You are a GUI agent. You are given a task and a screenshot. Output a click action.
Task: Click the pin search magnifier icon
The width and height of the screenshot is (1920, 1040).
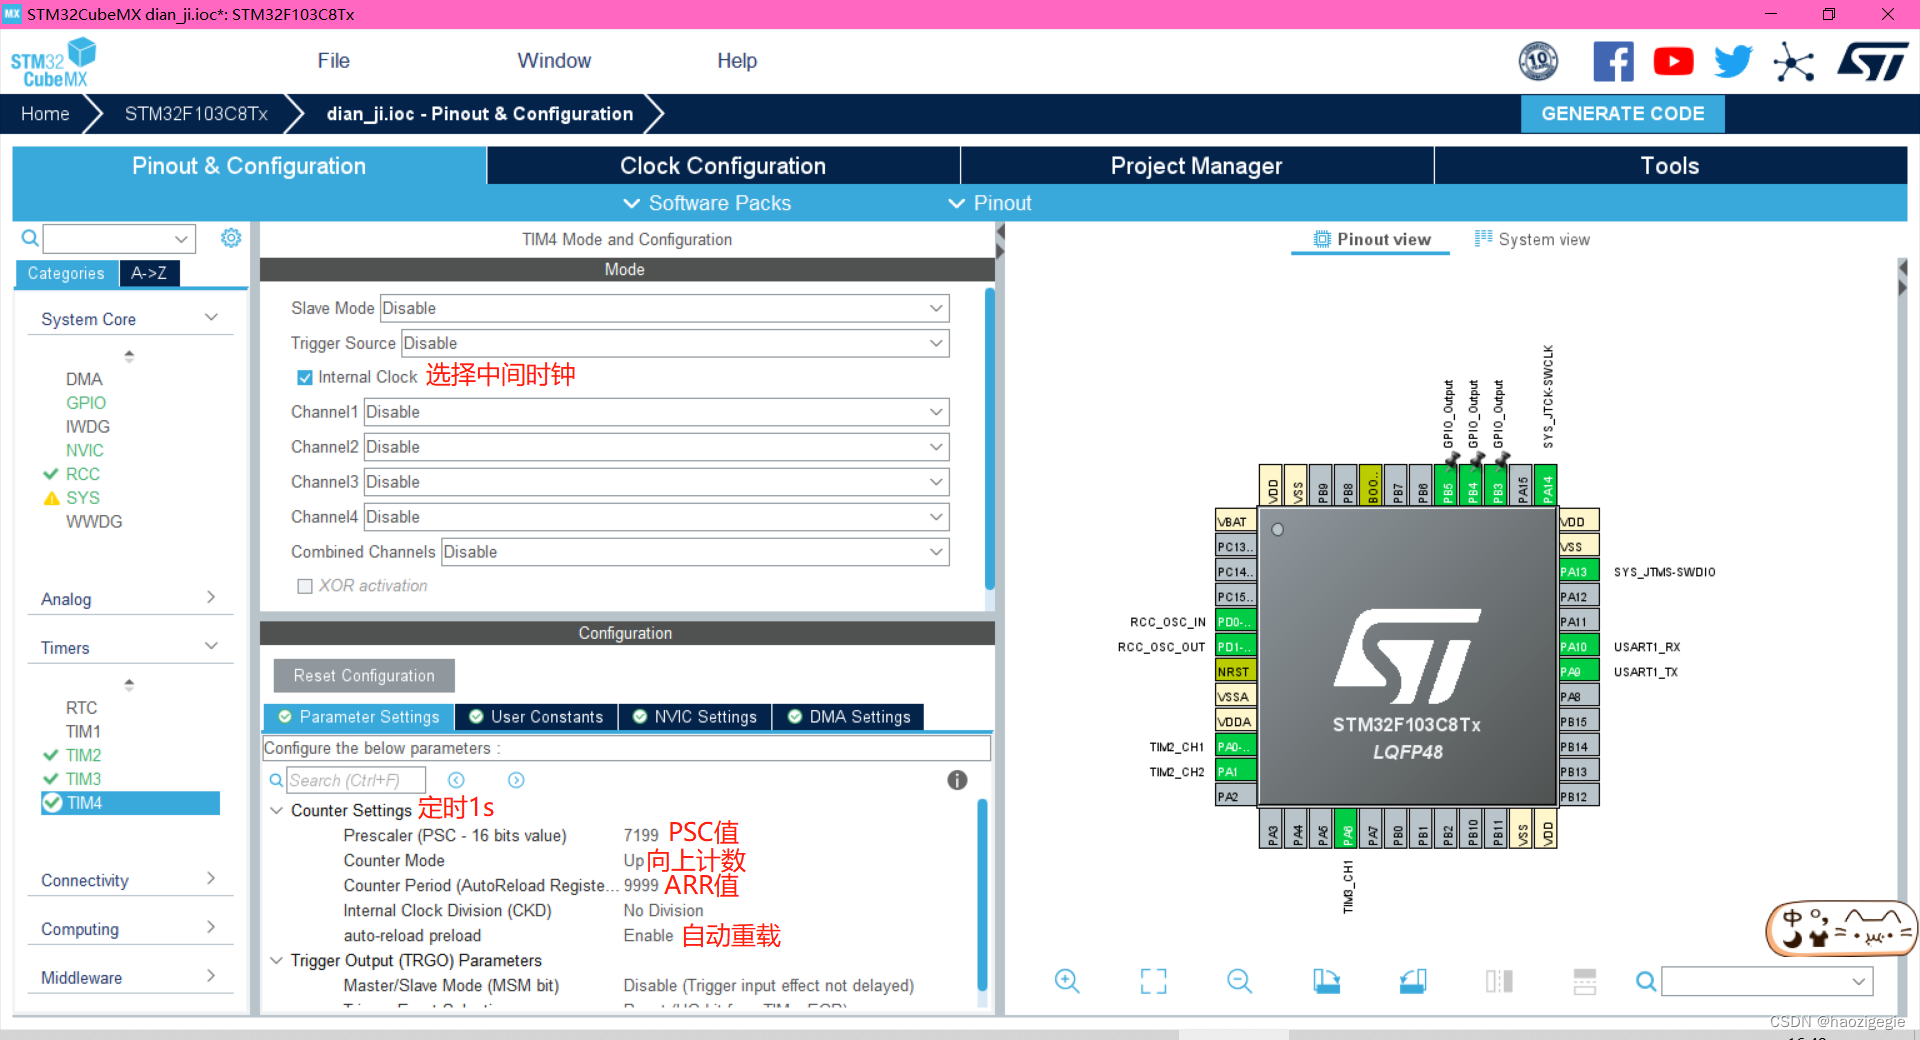pos(1645,981)
